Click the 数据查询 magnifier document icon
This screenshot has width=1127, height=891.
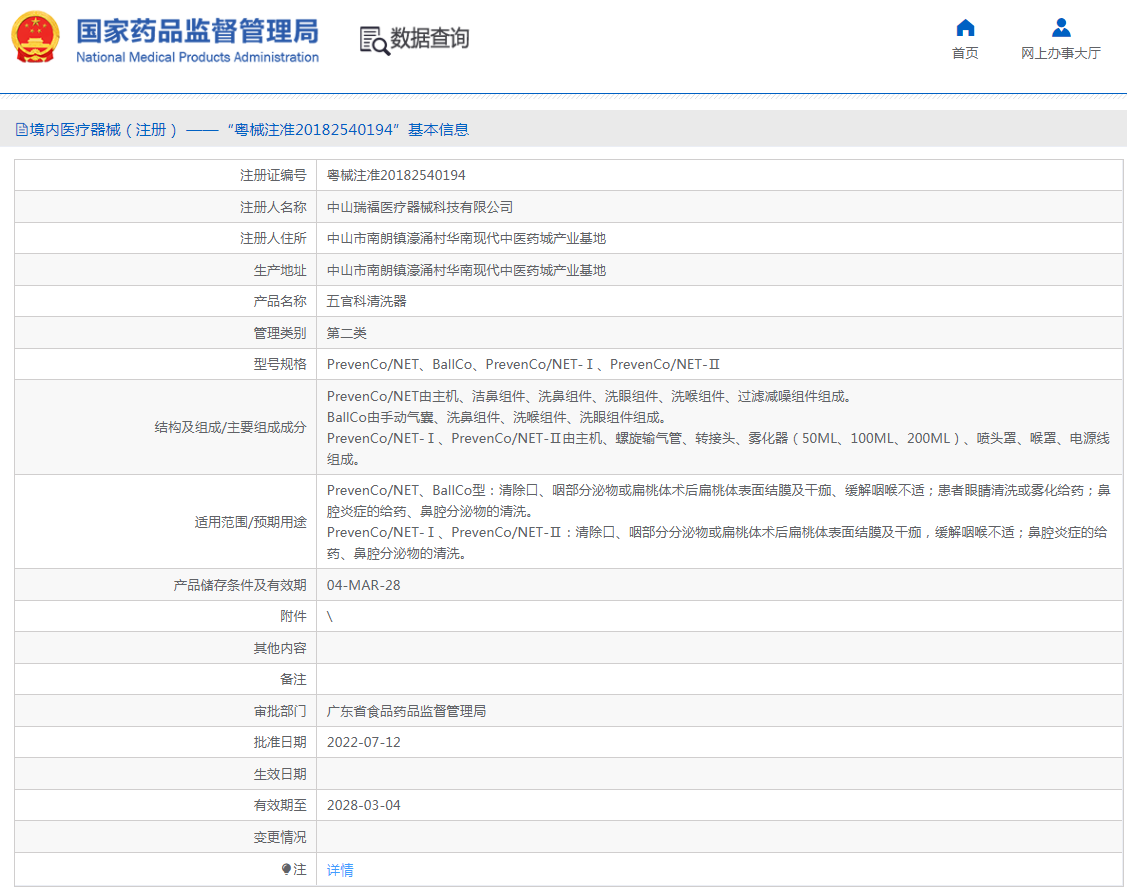click(x=374, y=40)
